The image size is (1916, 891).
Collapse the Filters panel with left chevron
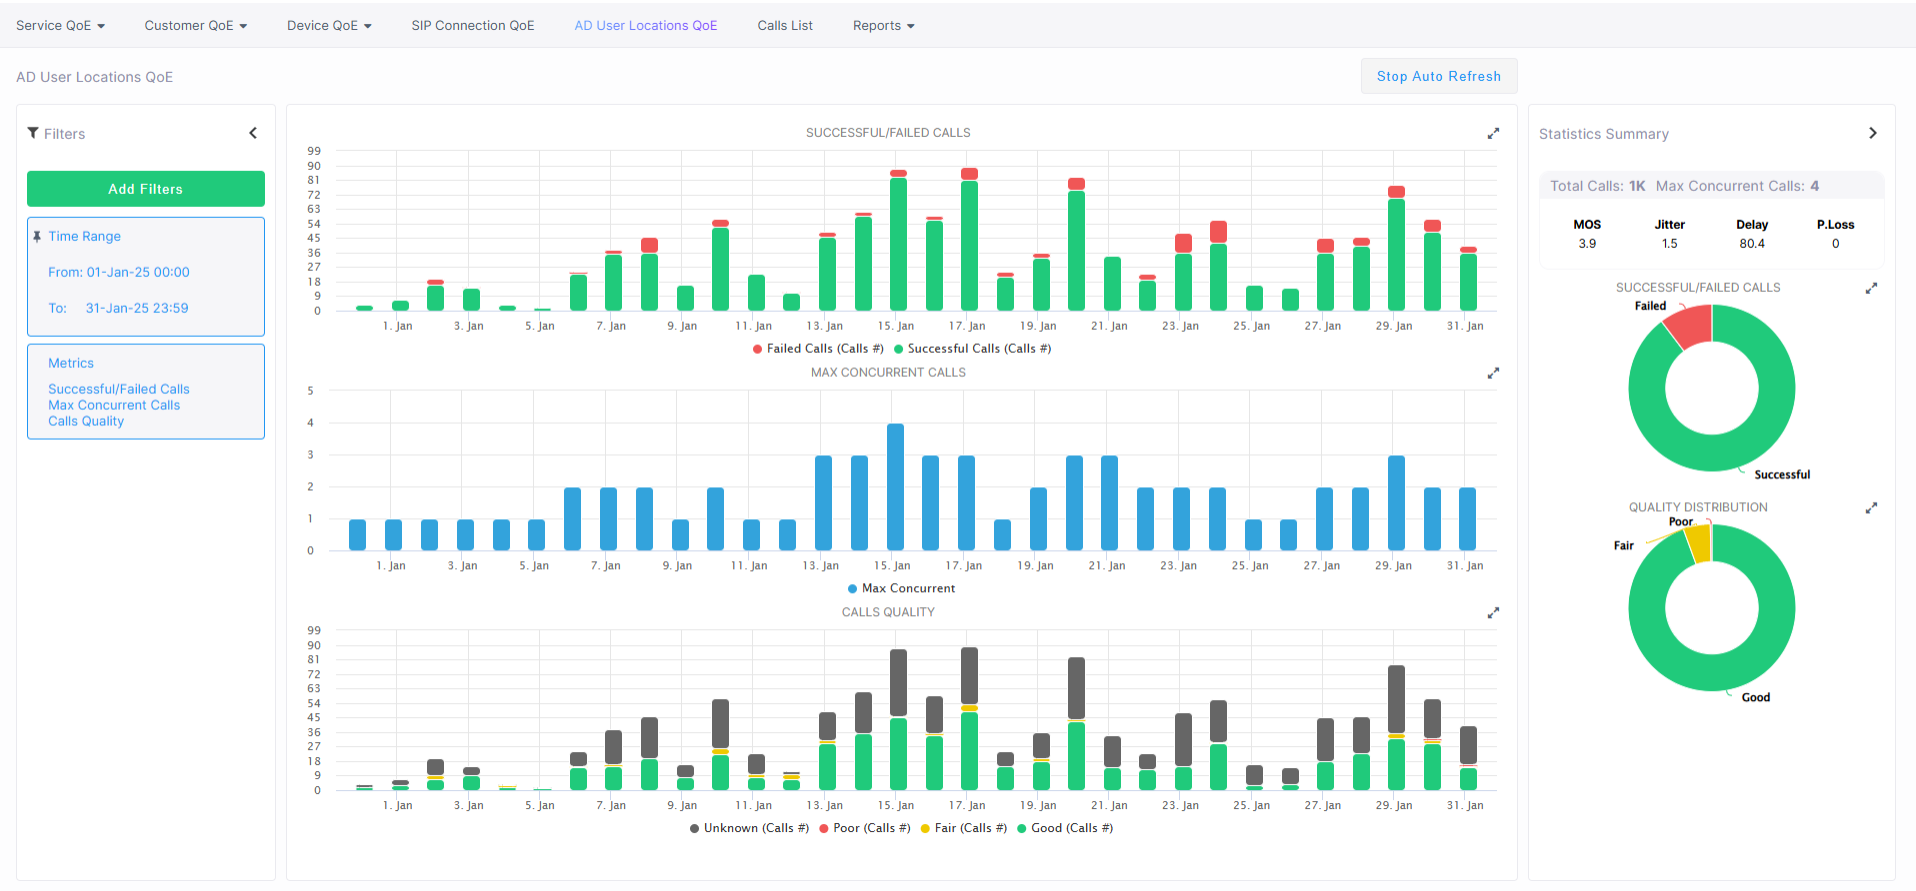coord(253,133)
